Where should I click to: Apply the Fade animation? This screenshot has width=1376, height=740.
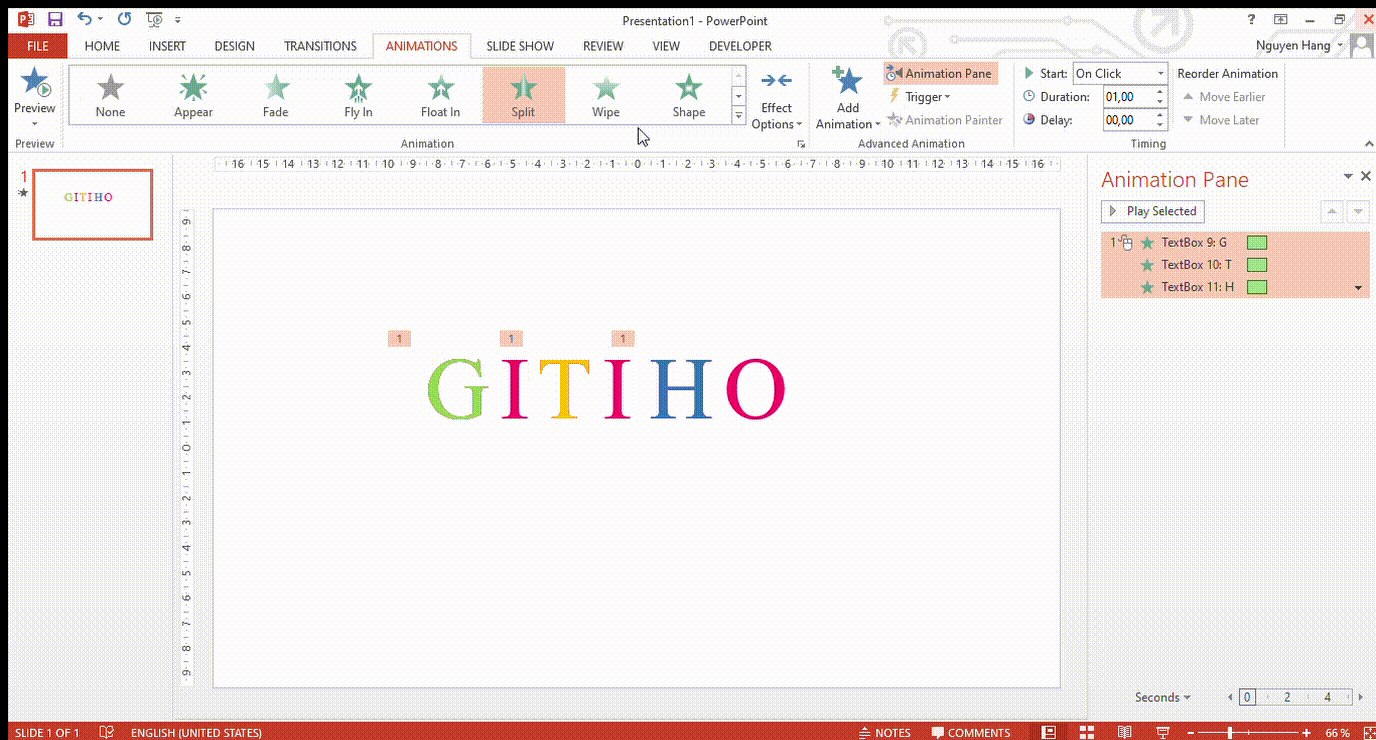(x=275, y=95)
